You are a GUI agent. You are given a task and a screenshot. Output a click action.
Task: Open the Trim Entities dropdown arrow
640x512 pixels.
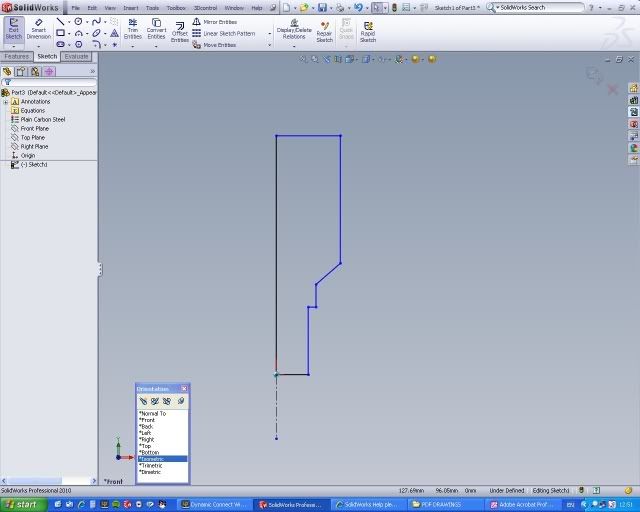[133, 45]
